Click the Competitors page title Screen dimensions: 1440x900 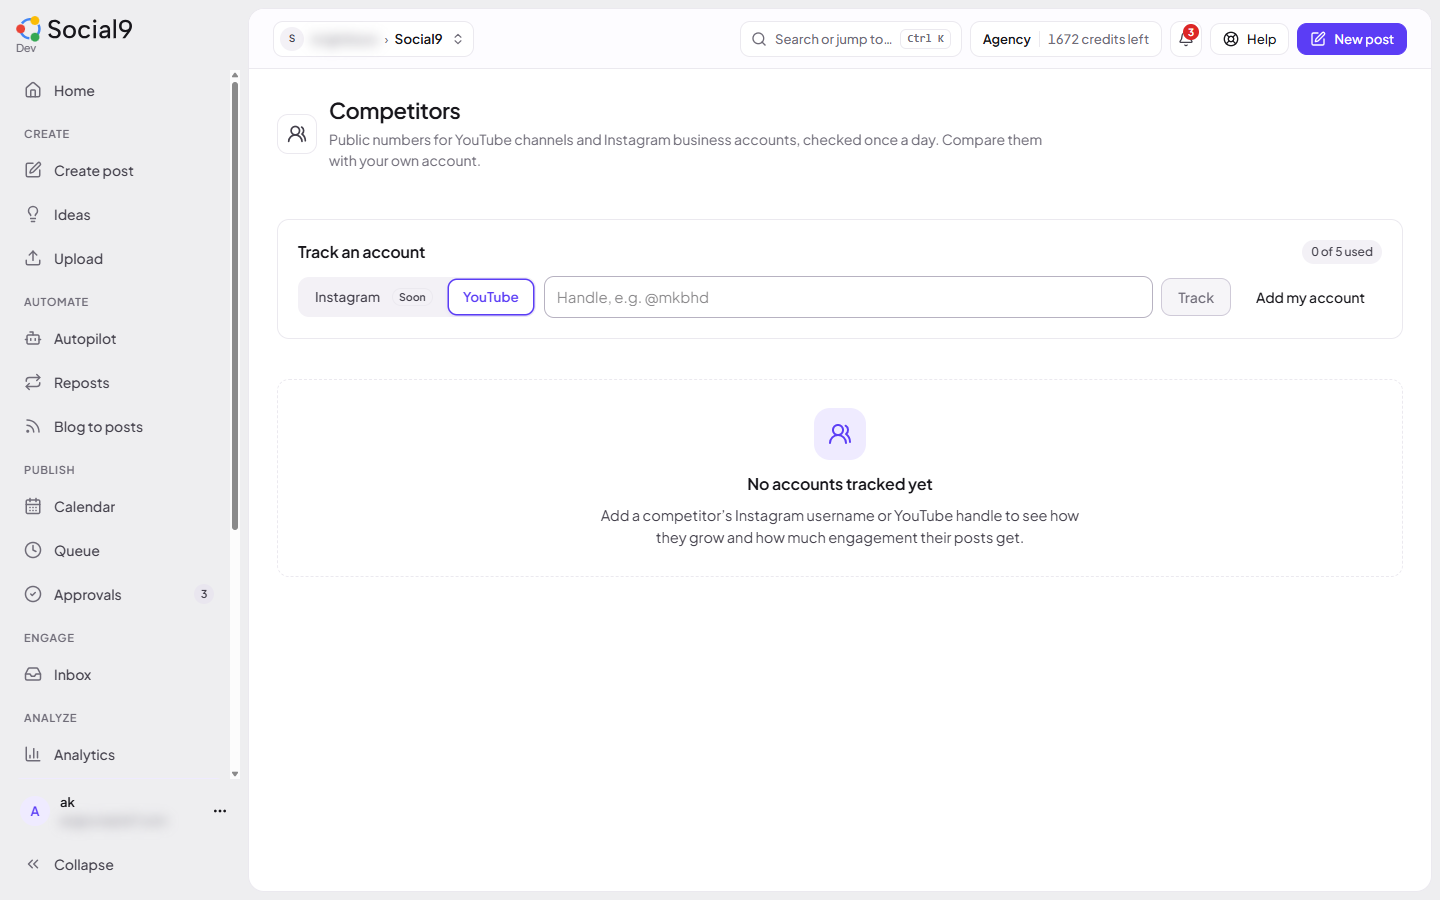pos(395,111)
